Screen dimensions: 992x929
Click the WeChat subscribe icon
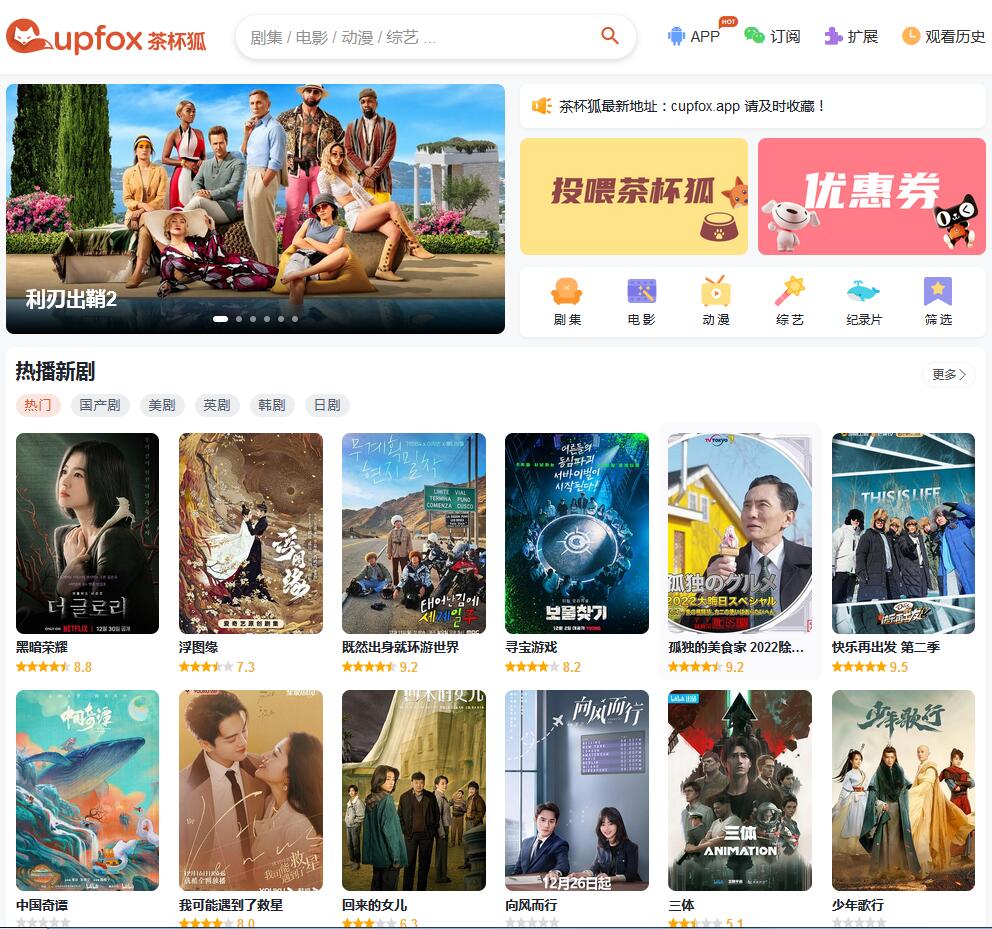pyautogui.click(x=754, y=36)
